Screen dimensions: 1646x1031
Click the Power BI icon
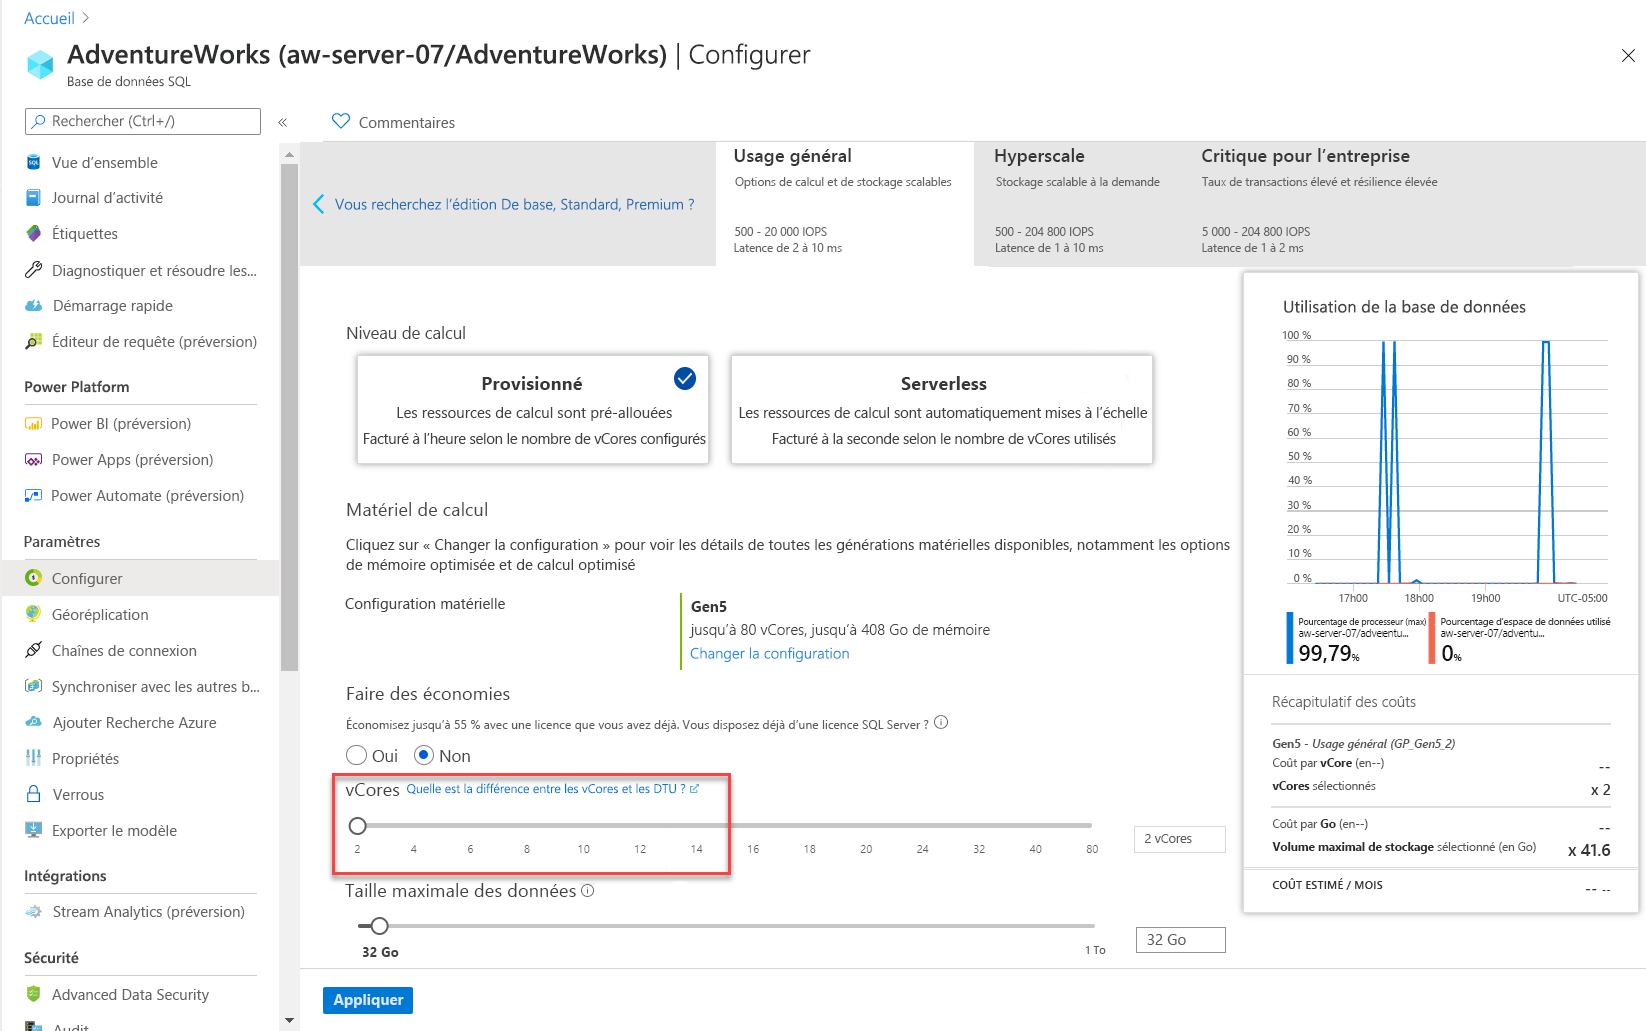(x=33, y=424)
